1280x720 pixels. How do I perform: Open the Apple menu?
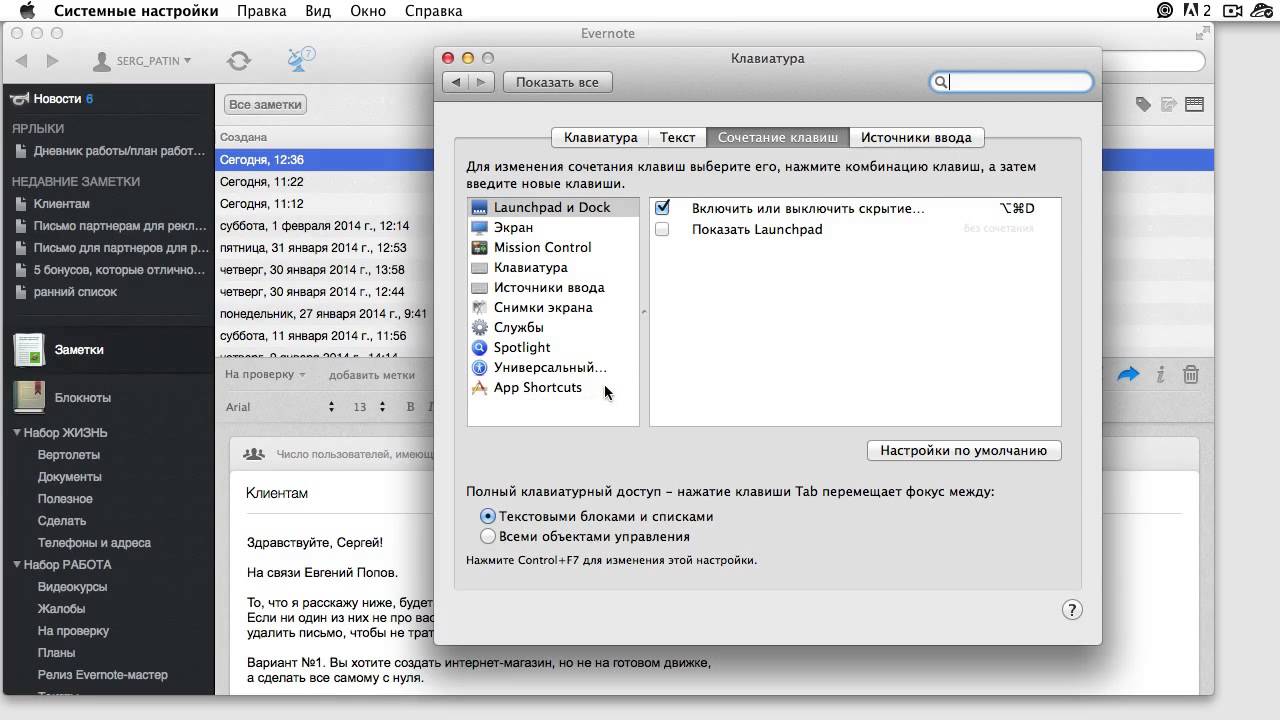[x=27, y=11]
